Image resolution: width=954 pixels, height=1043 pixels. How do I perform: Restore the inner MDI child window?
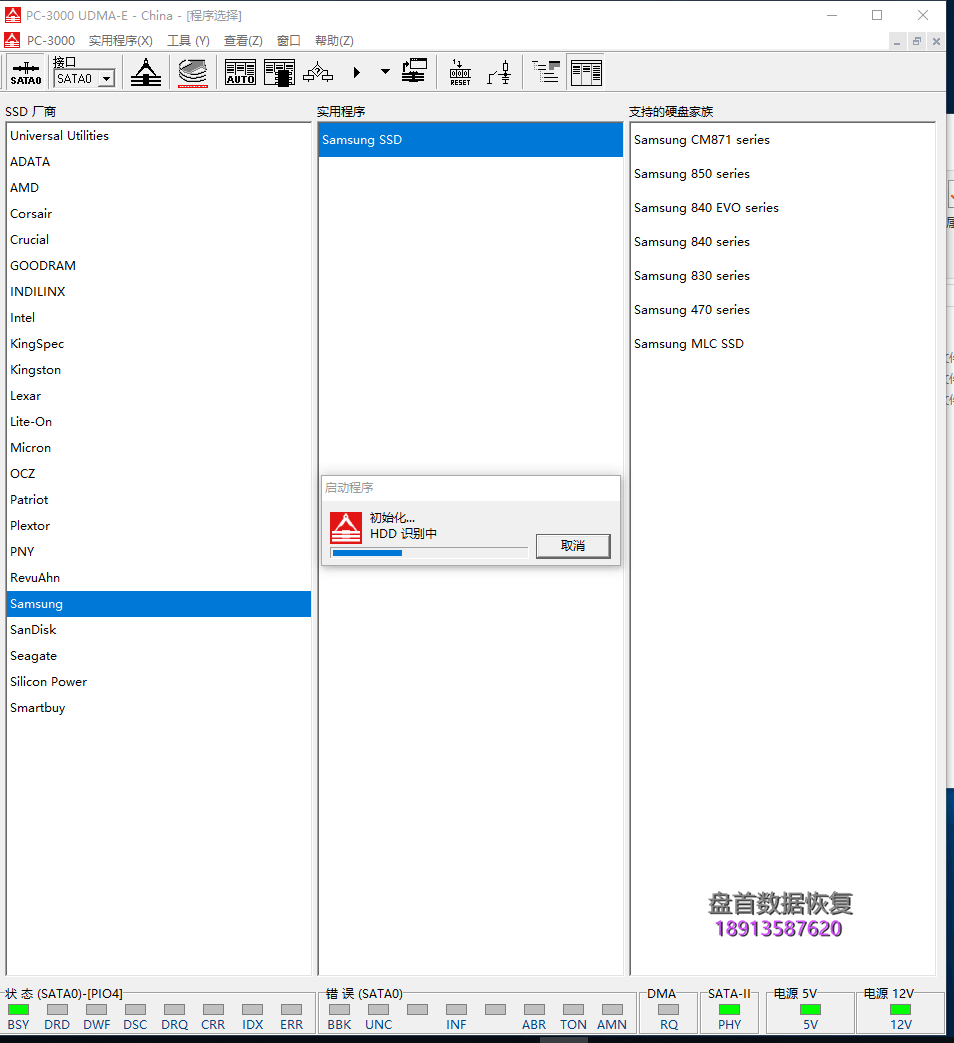pyautogui.click(x=917, y=41)
